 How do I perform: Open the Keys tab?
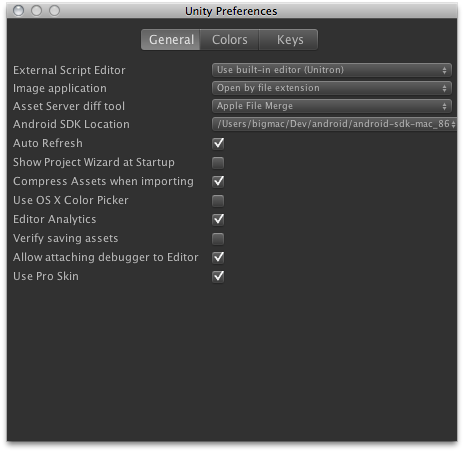tap(289, 40)
